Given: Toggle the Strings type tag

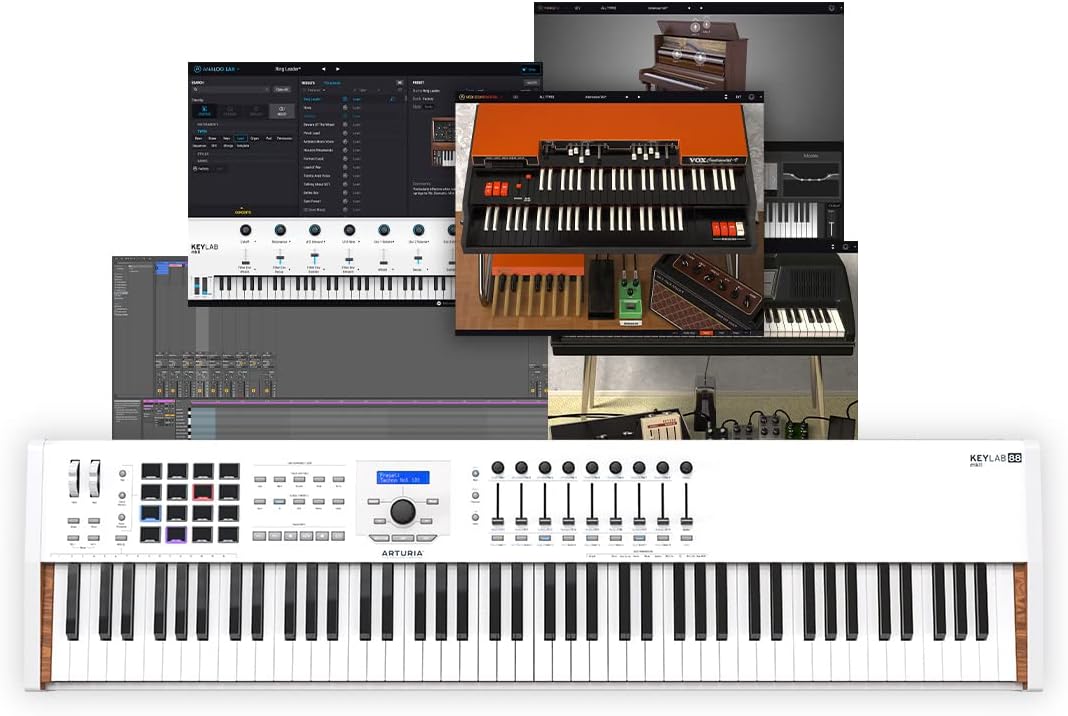Looking at the screenshot, I should tap(228, 146).
